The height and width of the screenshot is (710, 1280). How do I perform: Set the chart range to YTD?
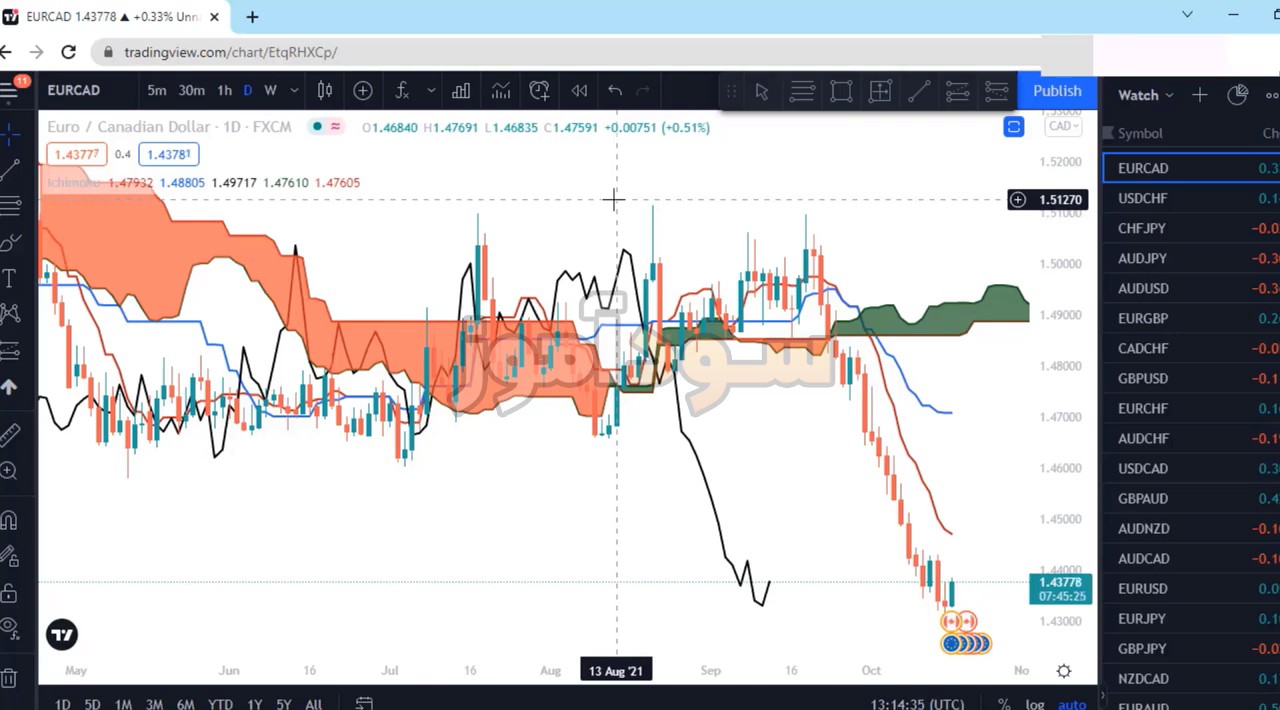coord(220,704)
